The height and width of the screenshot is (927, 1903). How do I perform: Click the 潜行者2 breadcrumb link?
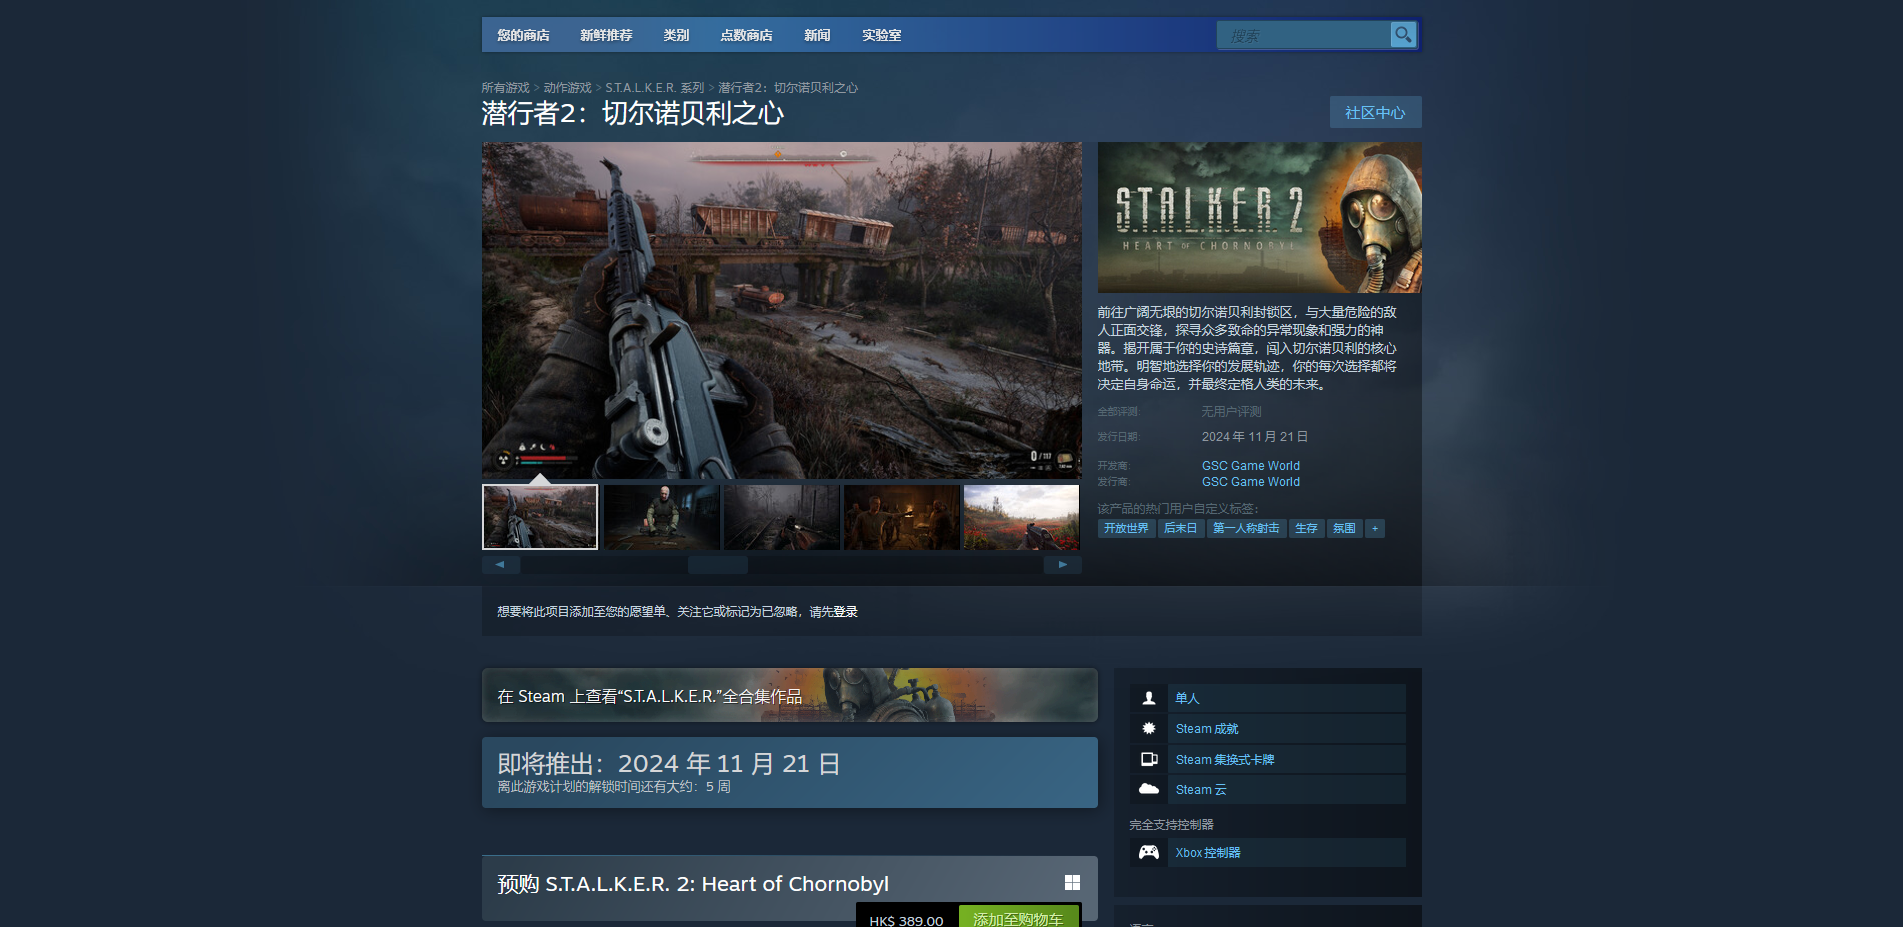(x=788, y=88)
